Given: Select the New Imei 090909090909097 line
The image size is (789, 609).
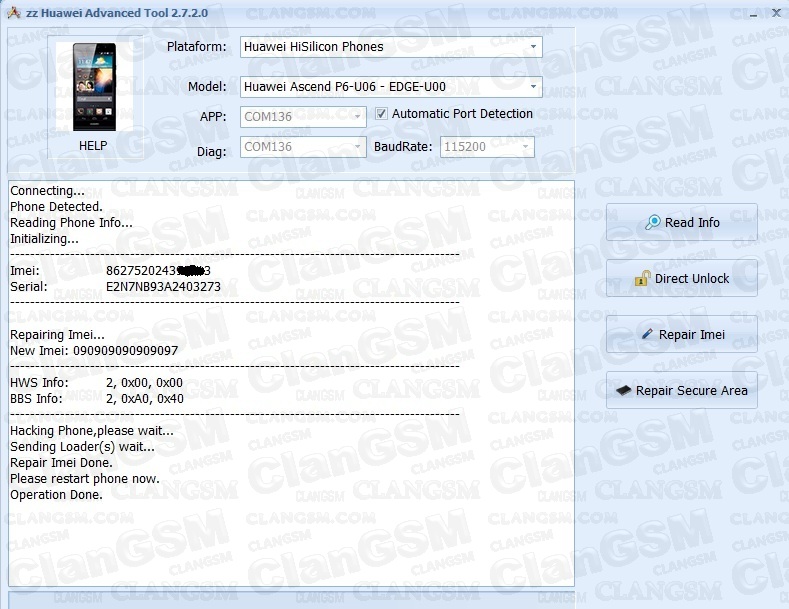Looking at the screenshot, I should pyautogui.click(x=94, y=350).
